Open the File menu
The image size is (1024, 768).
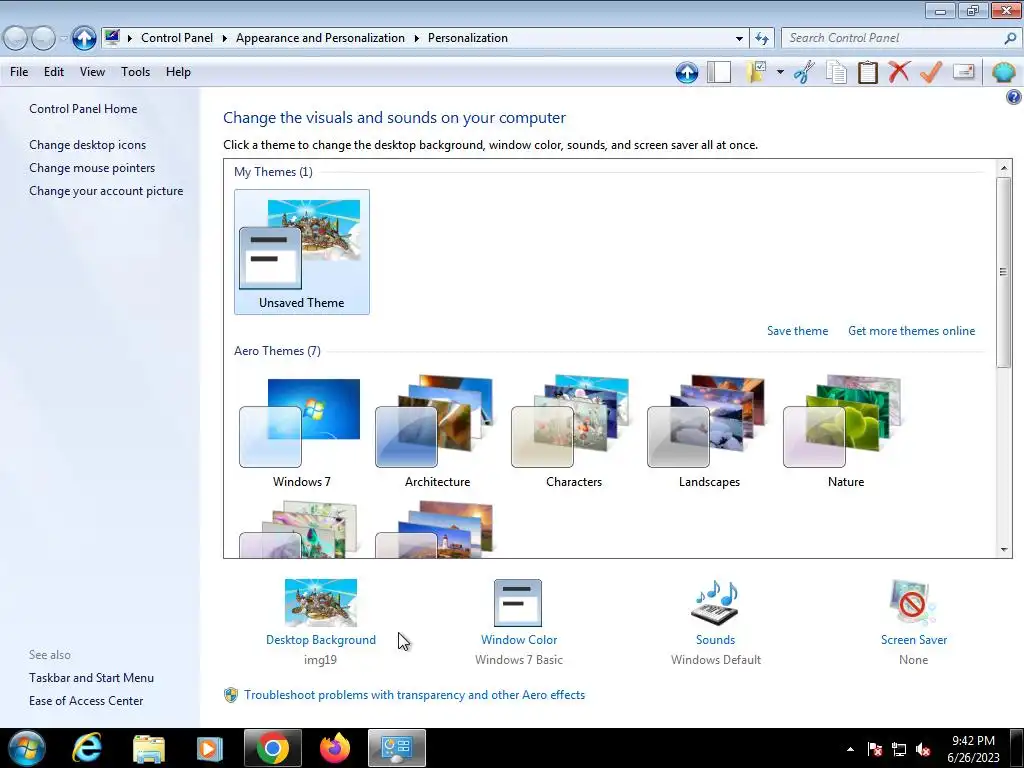19,72
